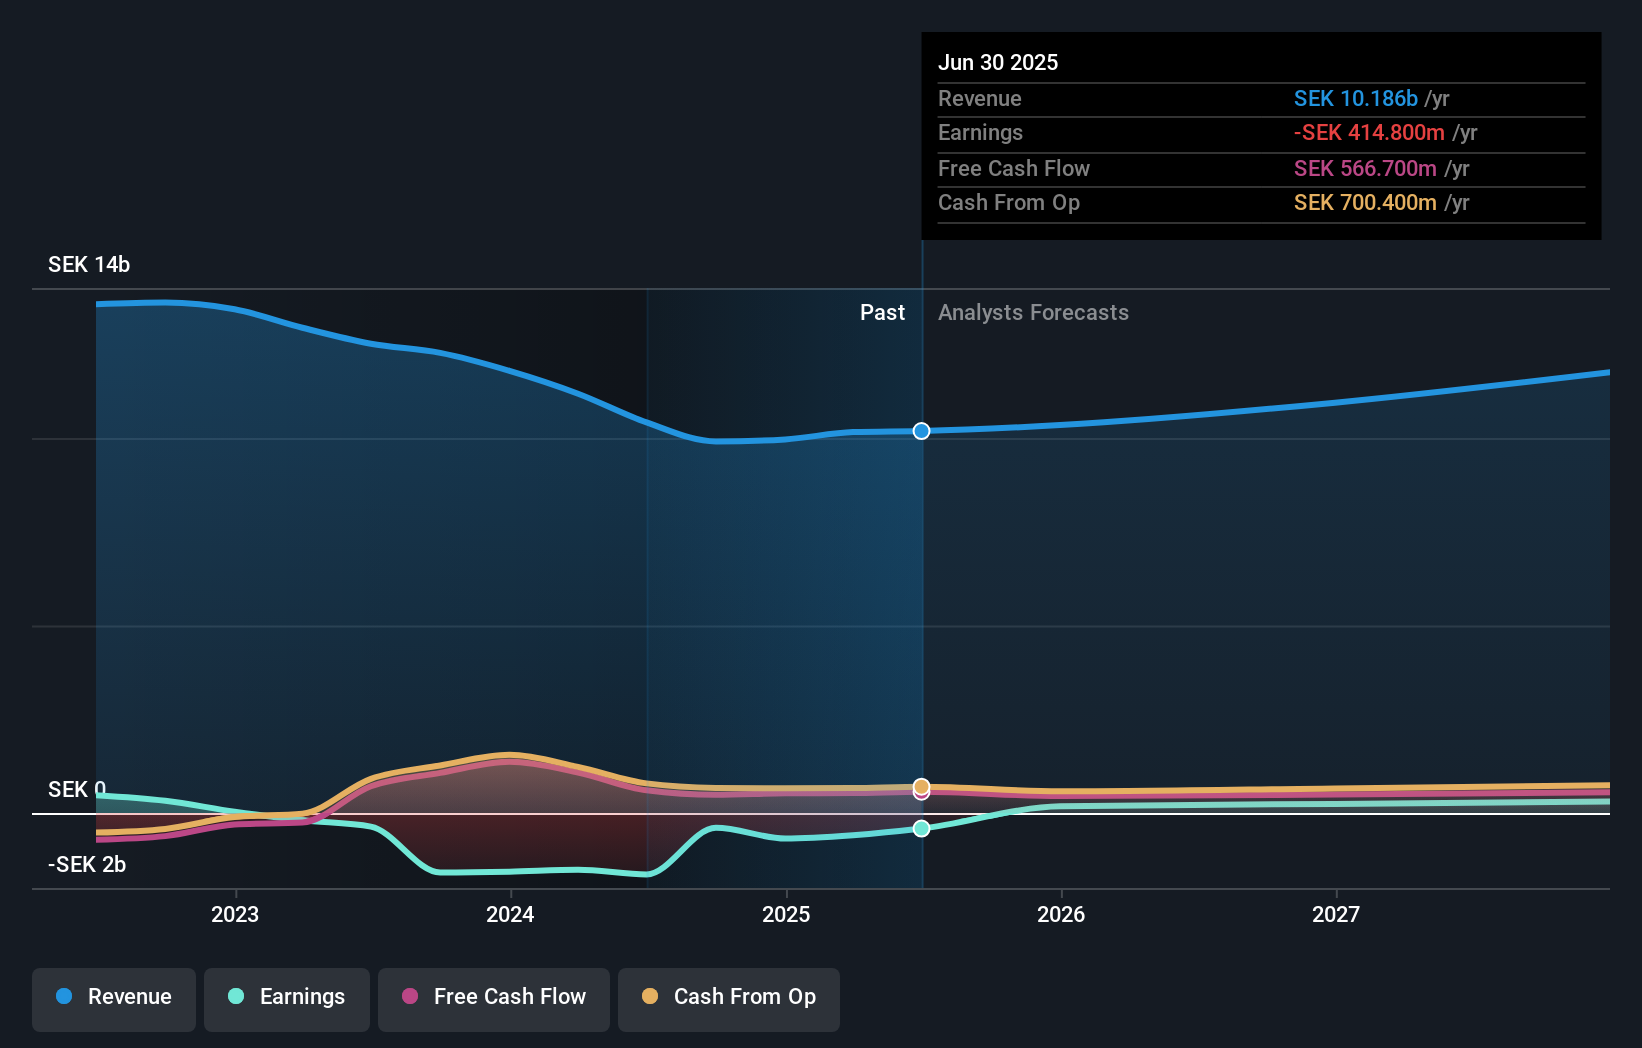The image size is (1642, 1048).
Task: Switch to the Analysts Forecasts section
Action: click(1033, 312)
